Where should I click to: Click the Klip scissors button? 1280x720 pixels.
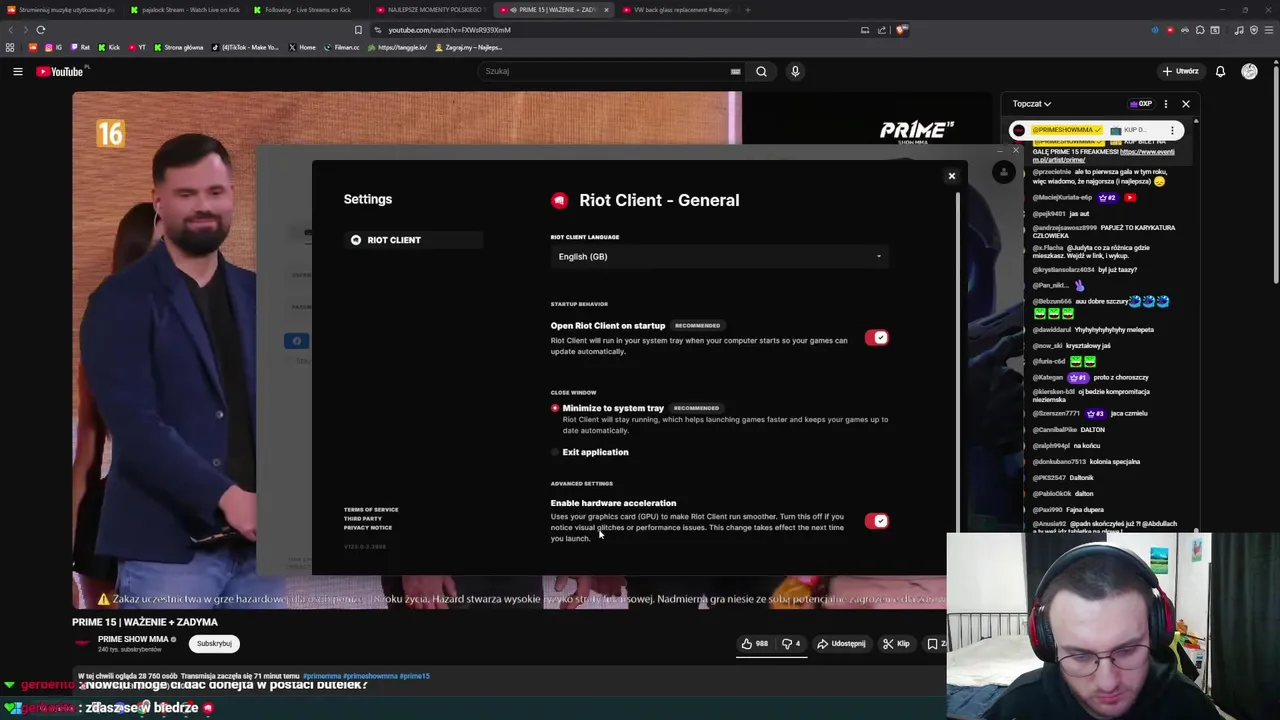point(896,644)
